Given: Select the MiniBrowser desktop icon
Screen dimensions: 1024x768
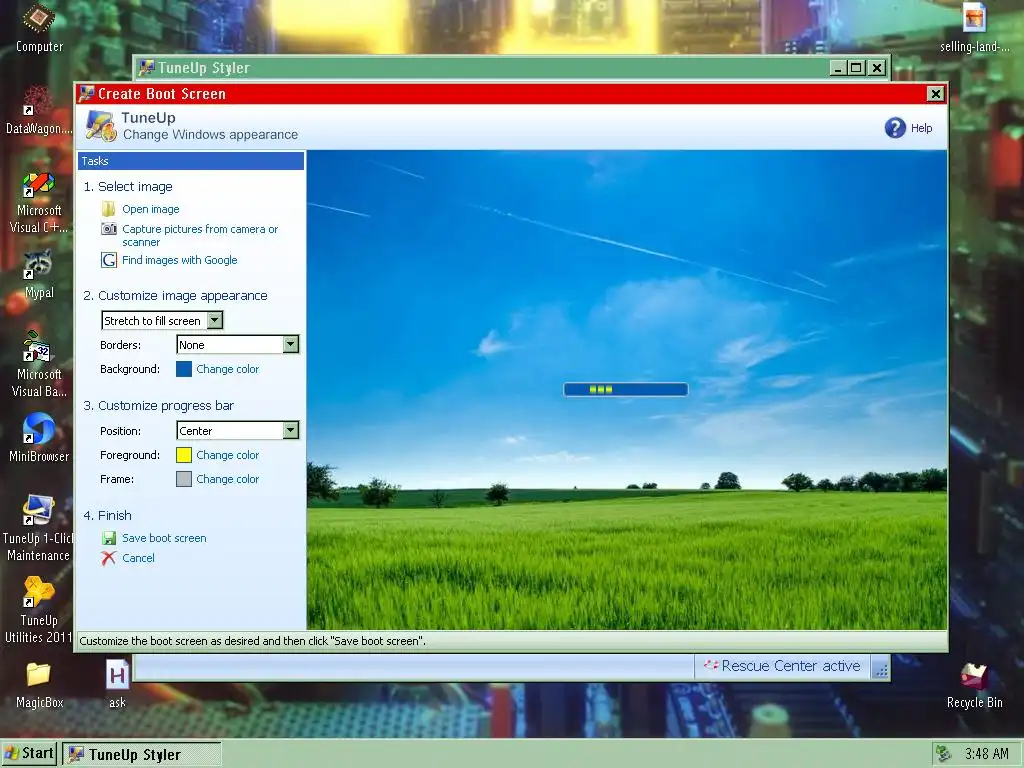Looking at the screenshot, I should (x=39, y=438).
